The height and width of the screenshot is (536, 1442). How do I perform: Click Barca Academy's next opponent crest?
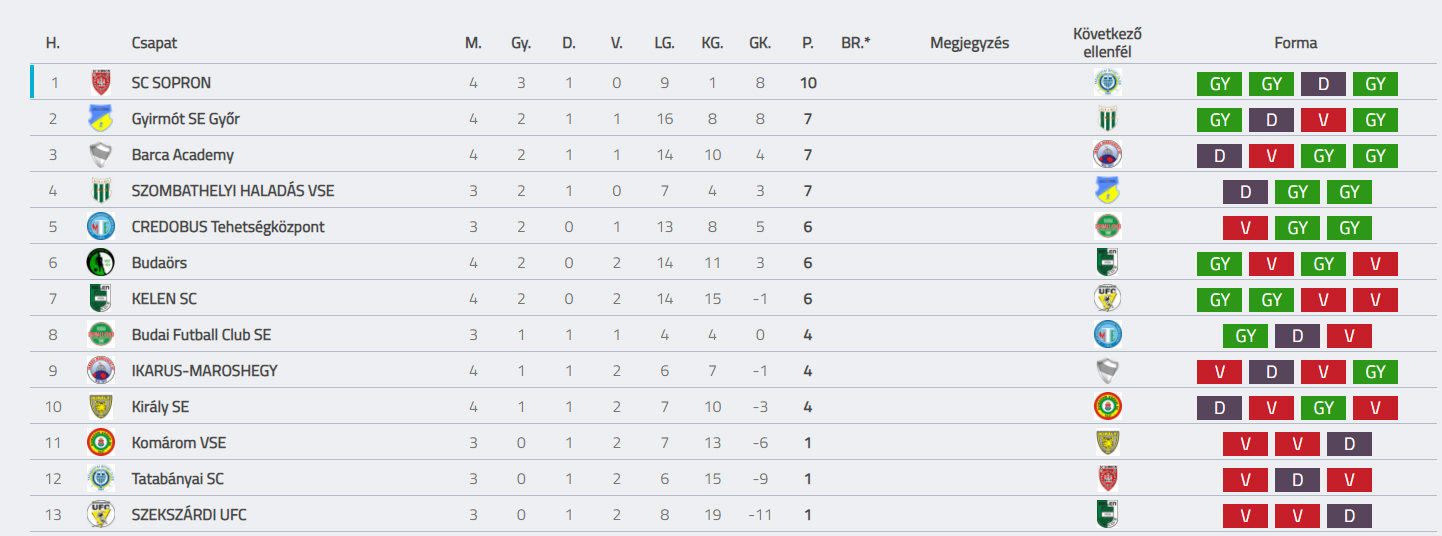[1107, 155]
